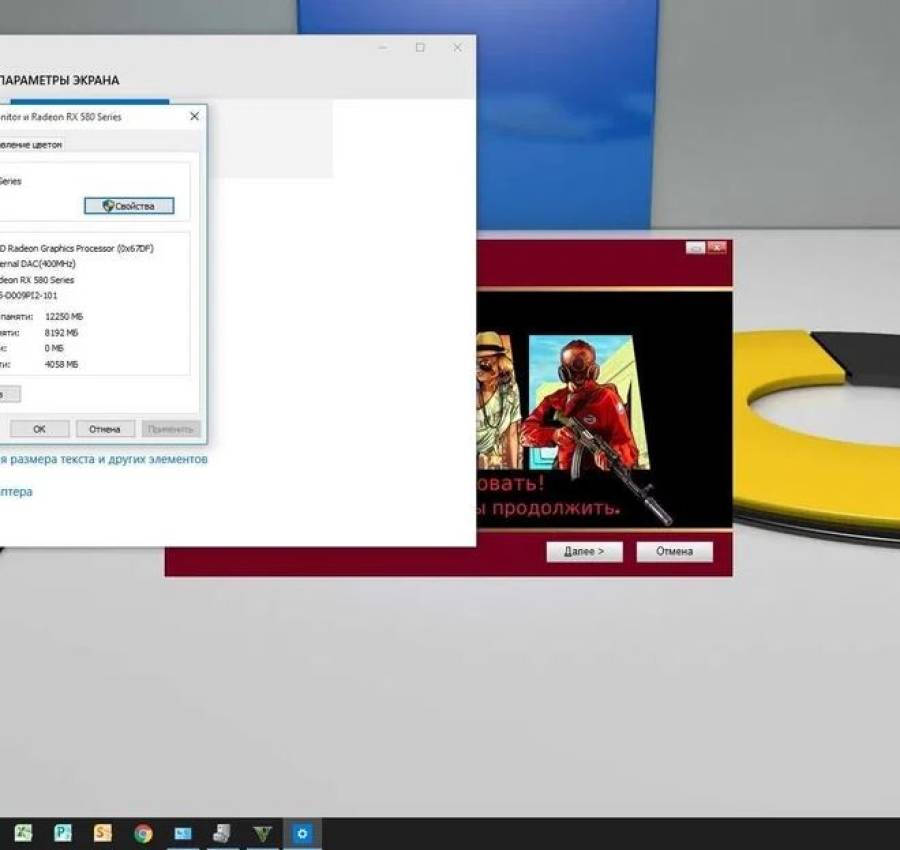Open Google Chrome from the taskbar
Screen dimensions: 900x850
coord(143,832)
